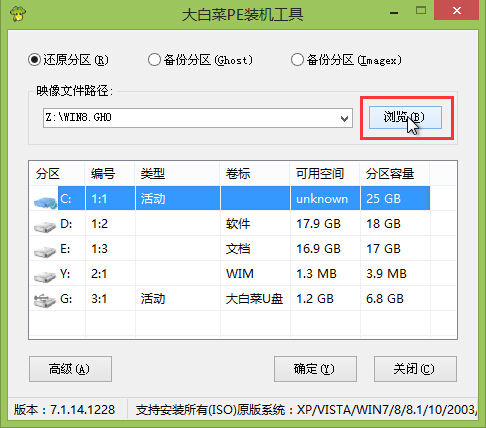This screenshot has height=428, width=486.
Task: Click the 关闭(C) close button
Action: click(x=415, y=369)
